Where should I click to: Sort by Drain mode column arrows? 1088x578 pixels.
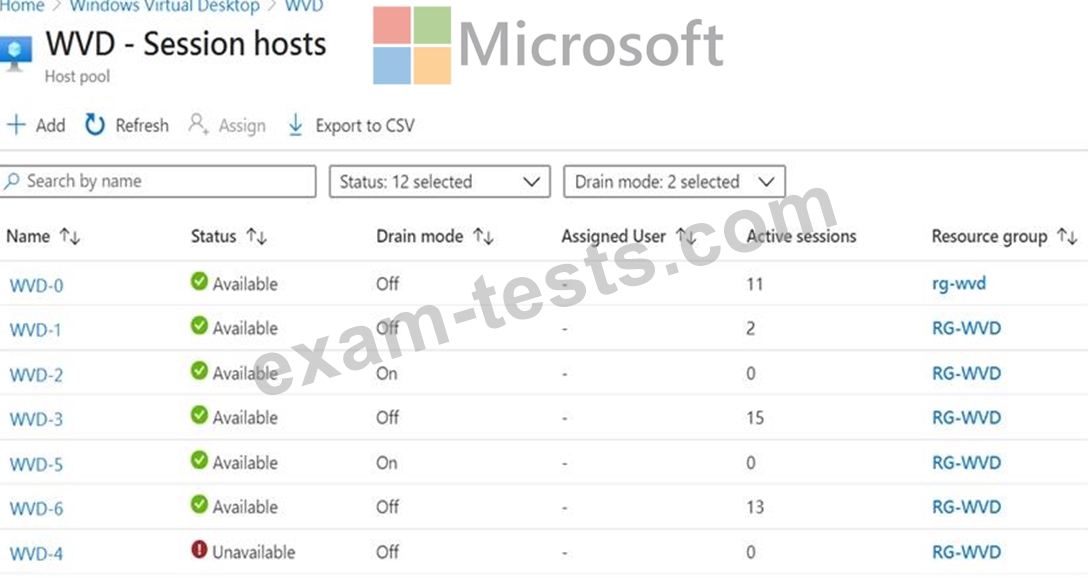[484, 237]
